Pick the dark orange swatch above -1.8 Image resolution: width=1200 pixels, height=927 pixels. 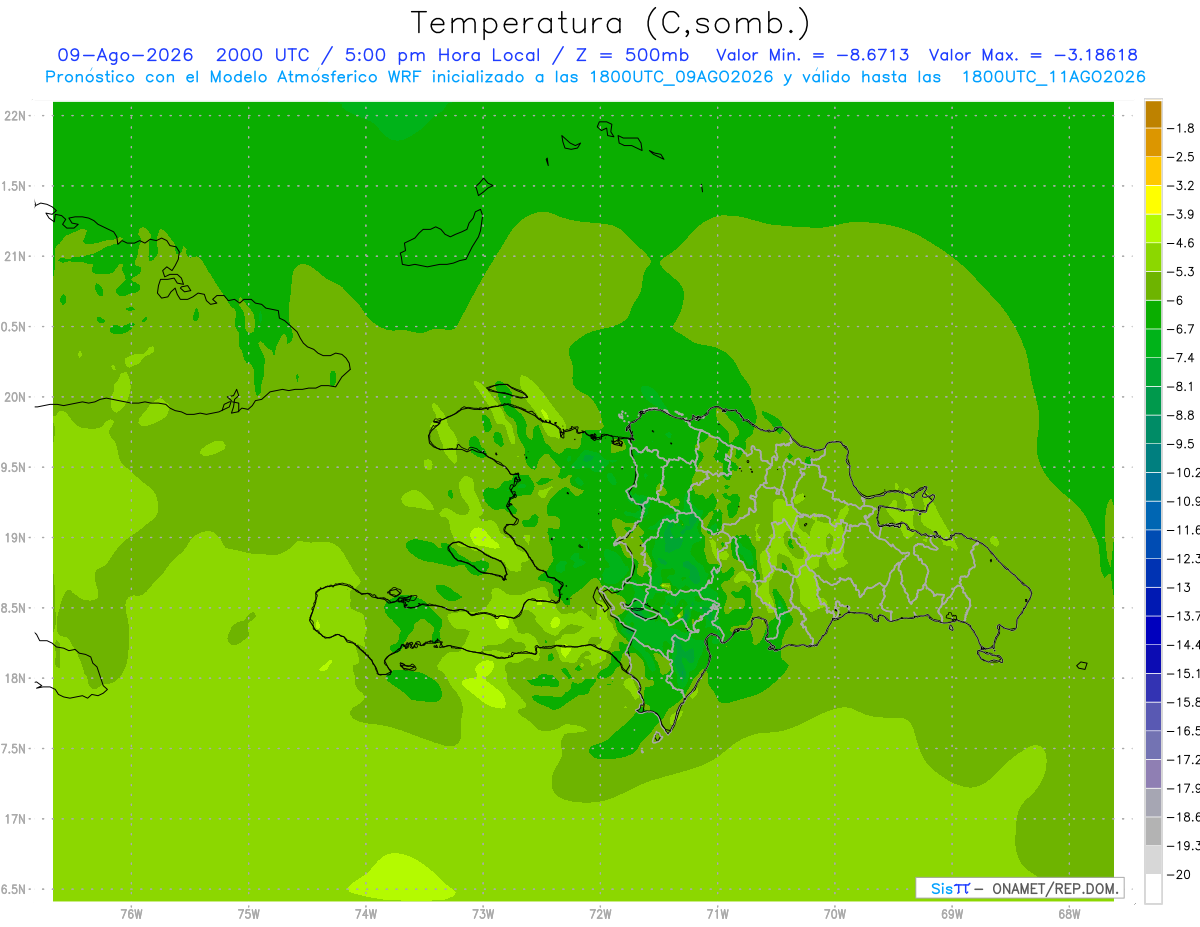click(1153, 114)
